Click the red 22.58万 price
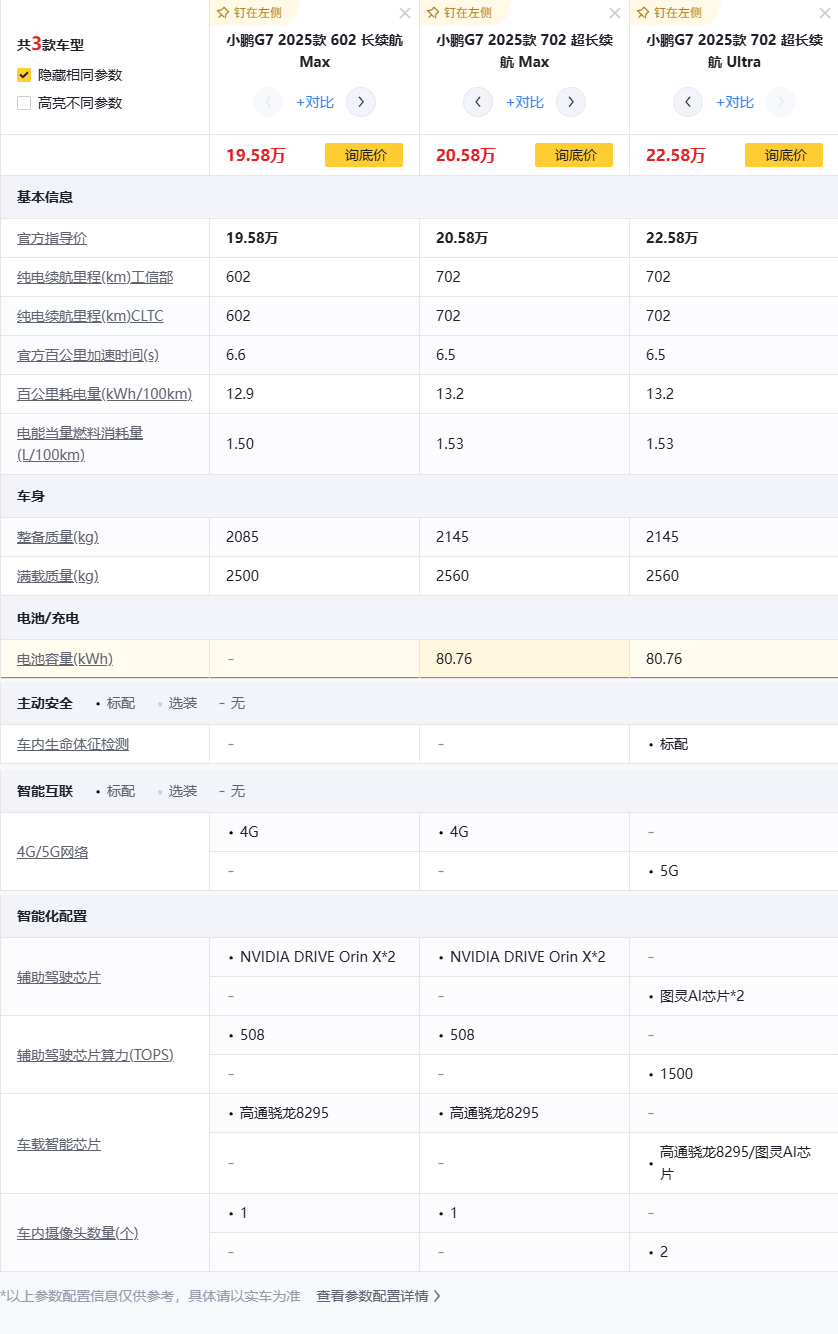Viewport: 838px width, 1334px height. [675, 155]
